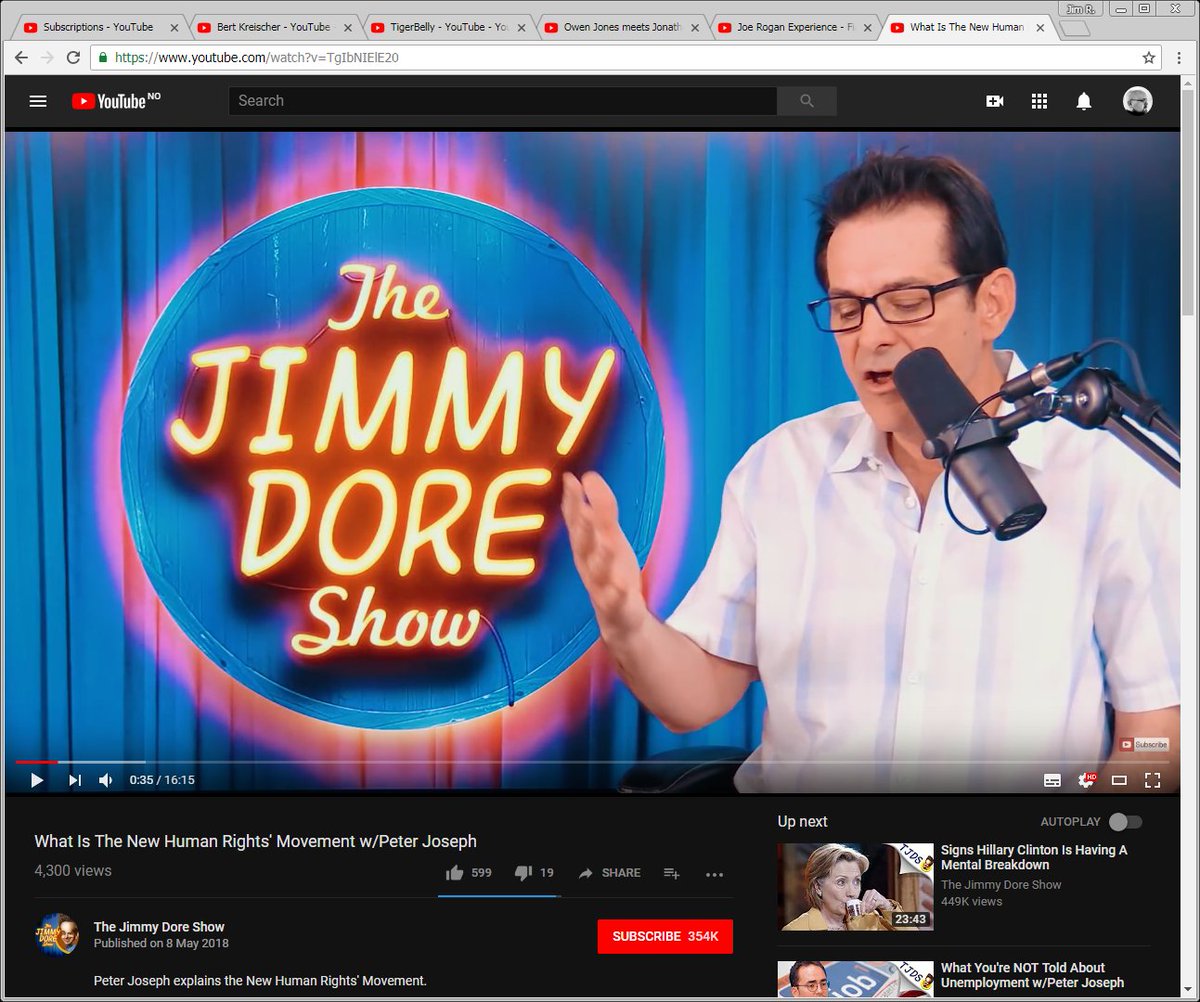Open the Chrome three-dot menu
The image size is (1200, 1002).
tap(1177, 57)
